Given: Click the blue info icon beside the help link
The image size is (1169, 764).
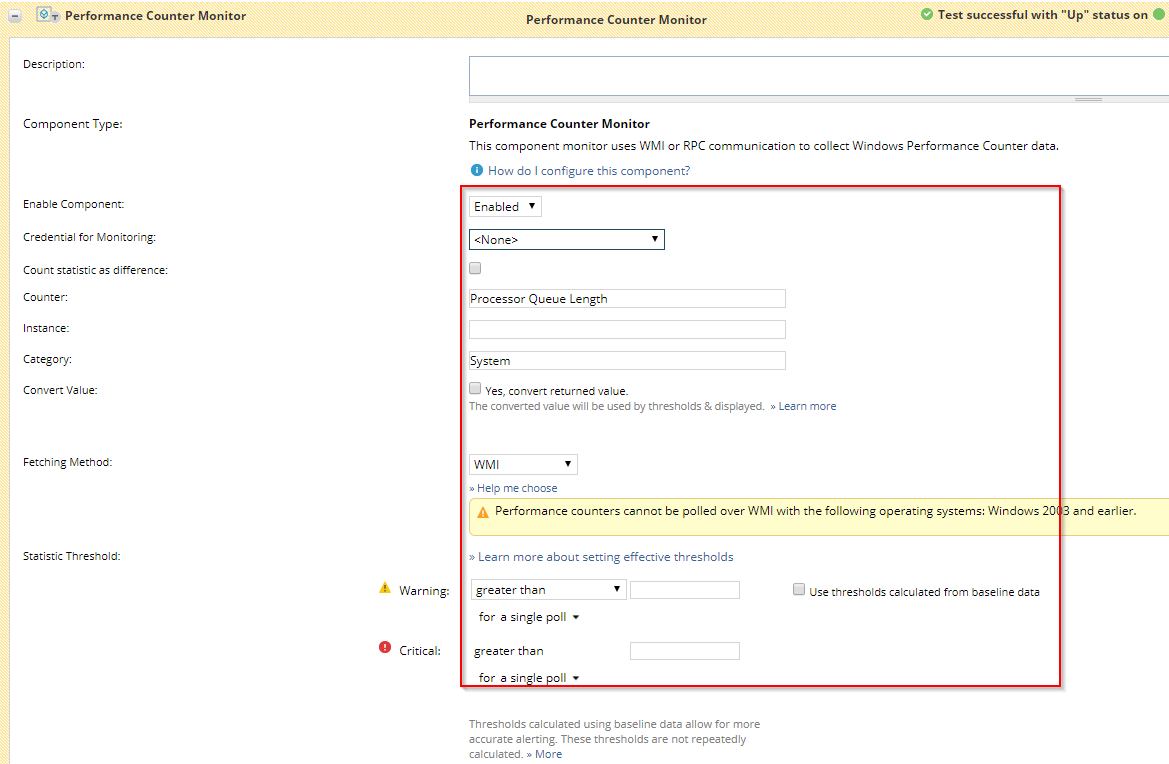Looking at the screenshot, I should pyautogui.click(x=476, y=170).
